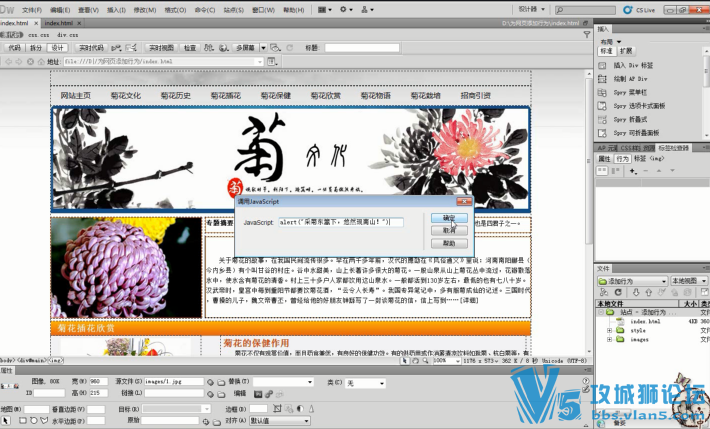
Task: Click the forward arrow in the address bar
Action: pos(19,62)
